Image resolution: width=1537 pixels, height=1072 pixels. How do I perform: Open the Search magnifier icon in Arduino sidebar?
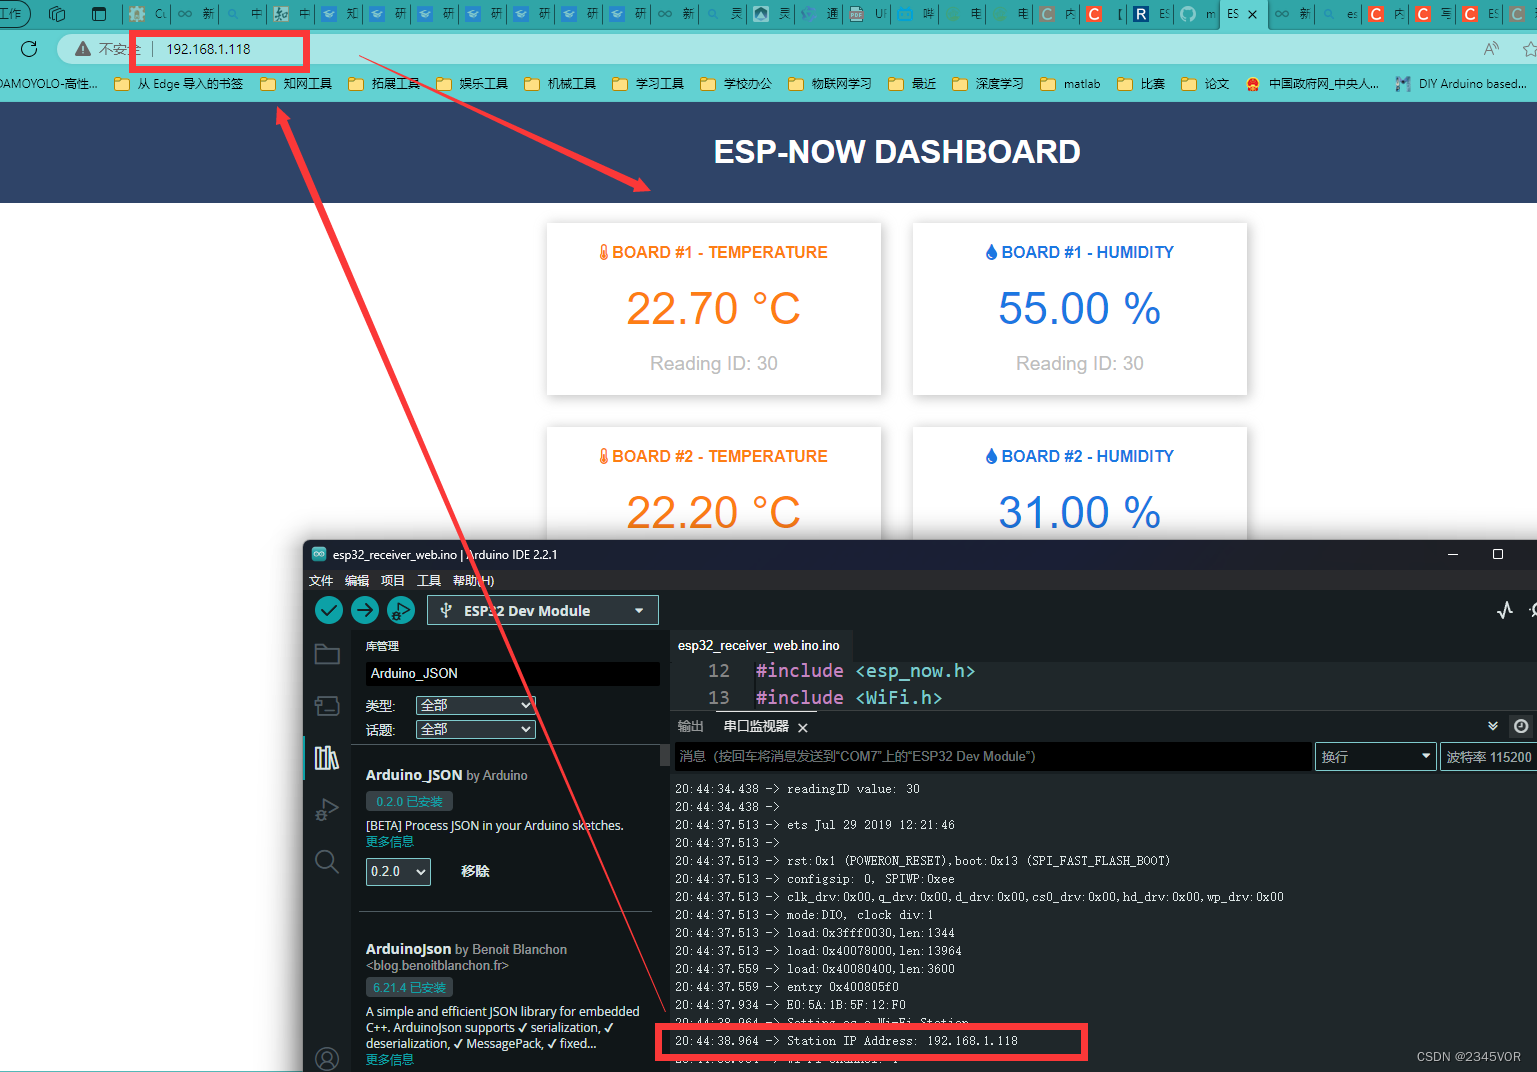pos(327,861)
